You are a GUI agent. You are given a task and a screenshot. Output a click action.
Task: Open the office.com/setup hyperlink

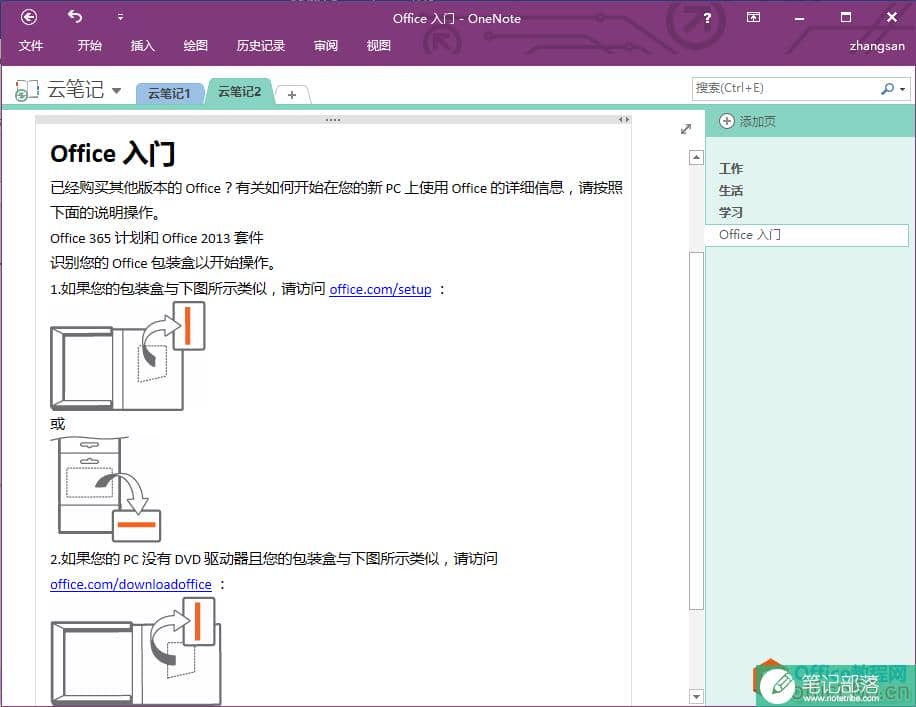[380, 289]
